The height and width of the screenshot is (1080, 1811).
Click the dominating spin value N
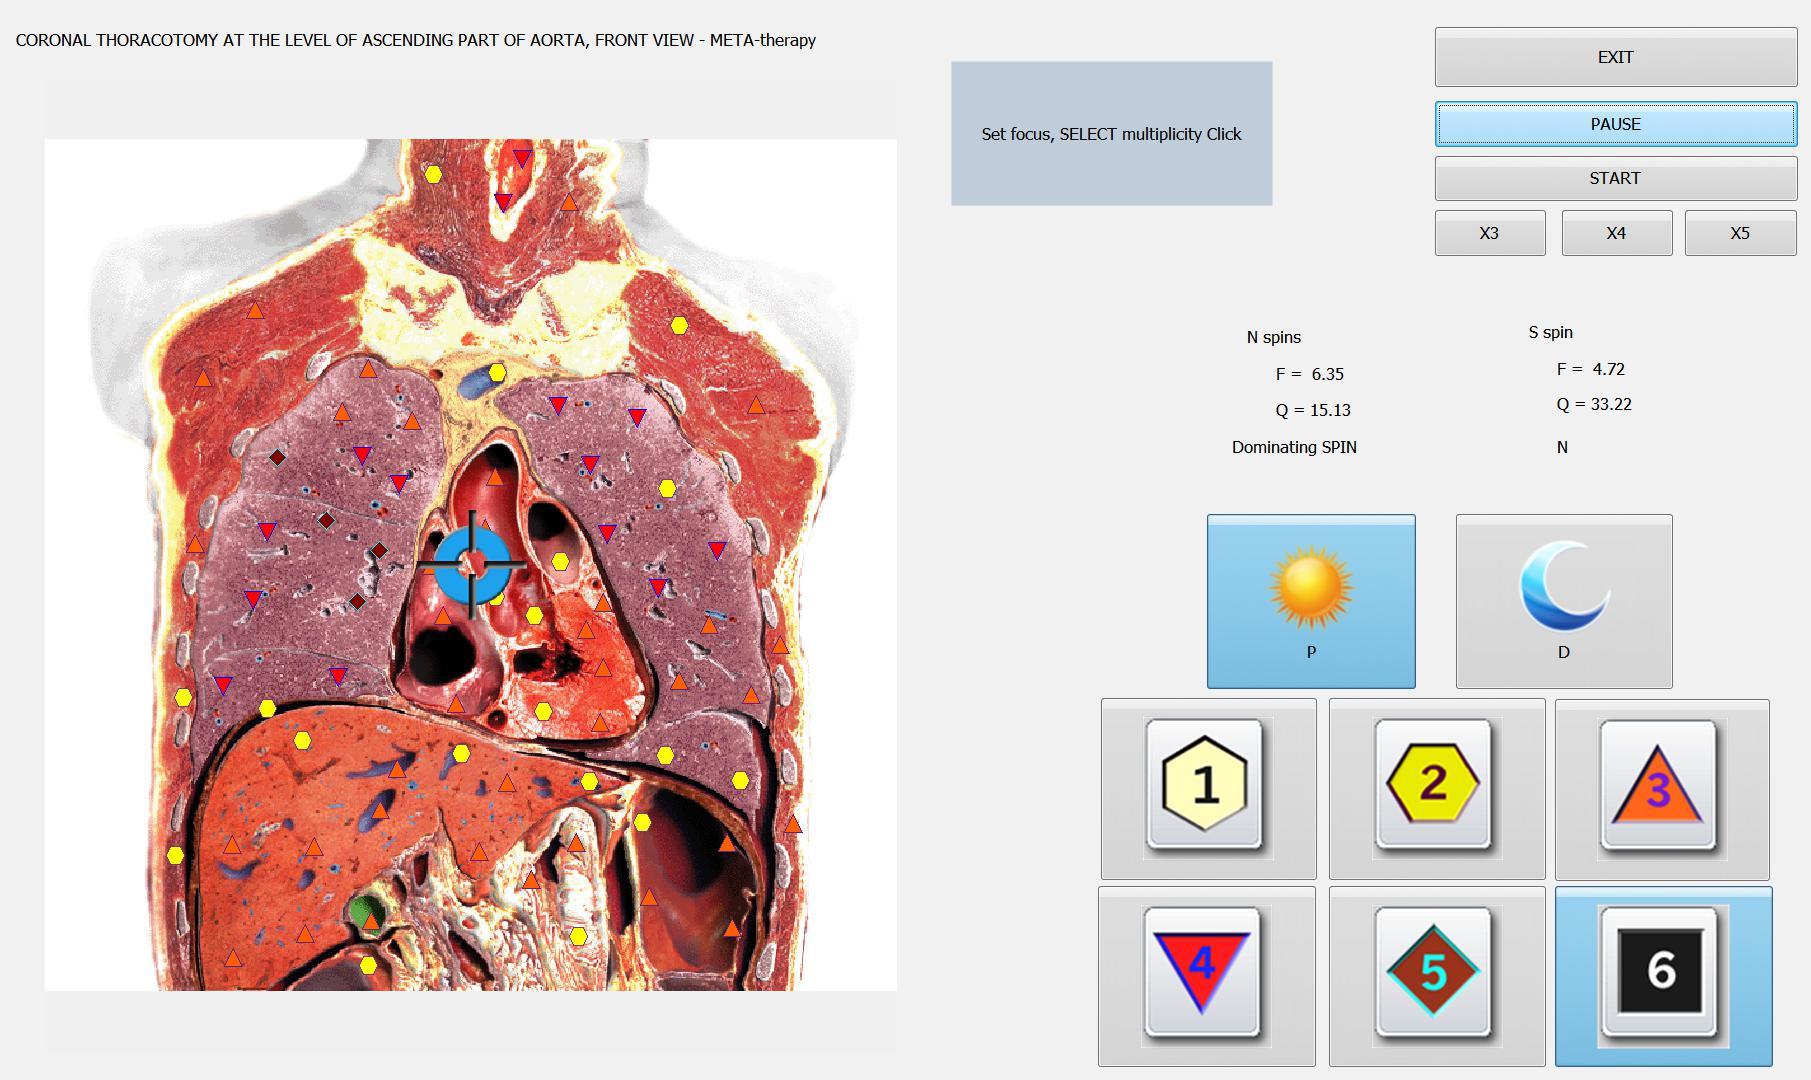click(x=1562, y=447)
